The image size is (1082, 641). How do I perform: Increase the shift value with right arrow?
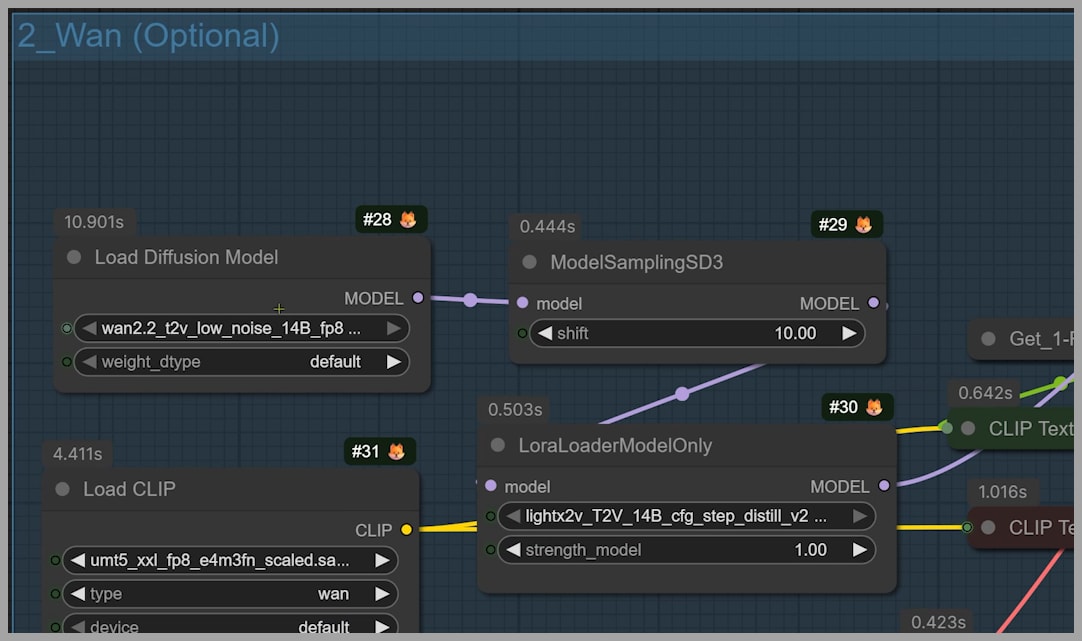849,333
